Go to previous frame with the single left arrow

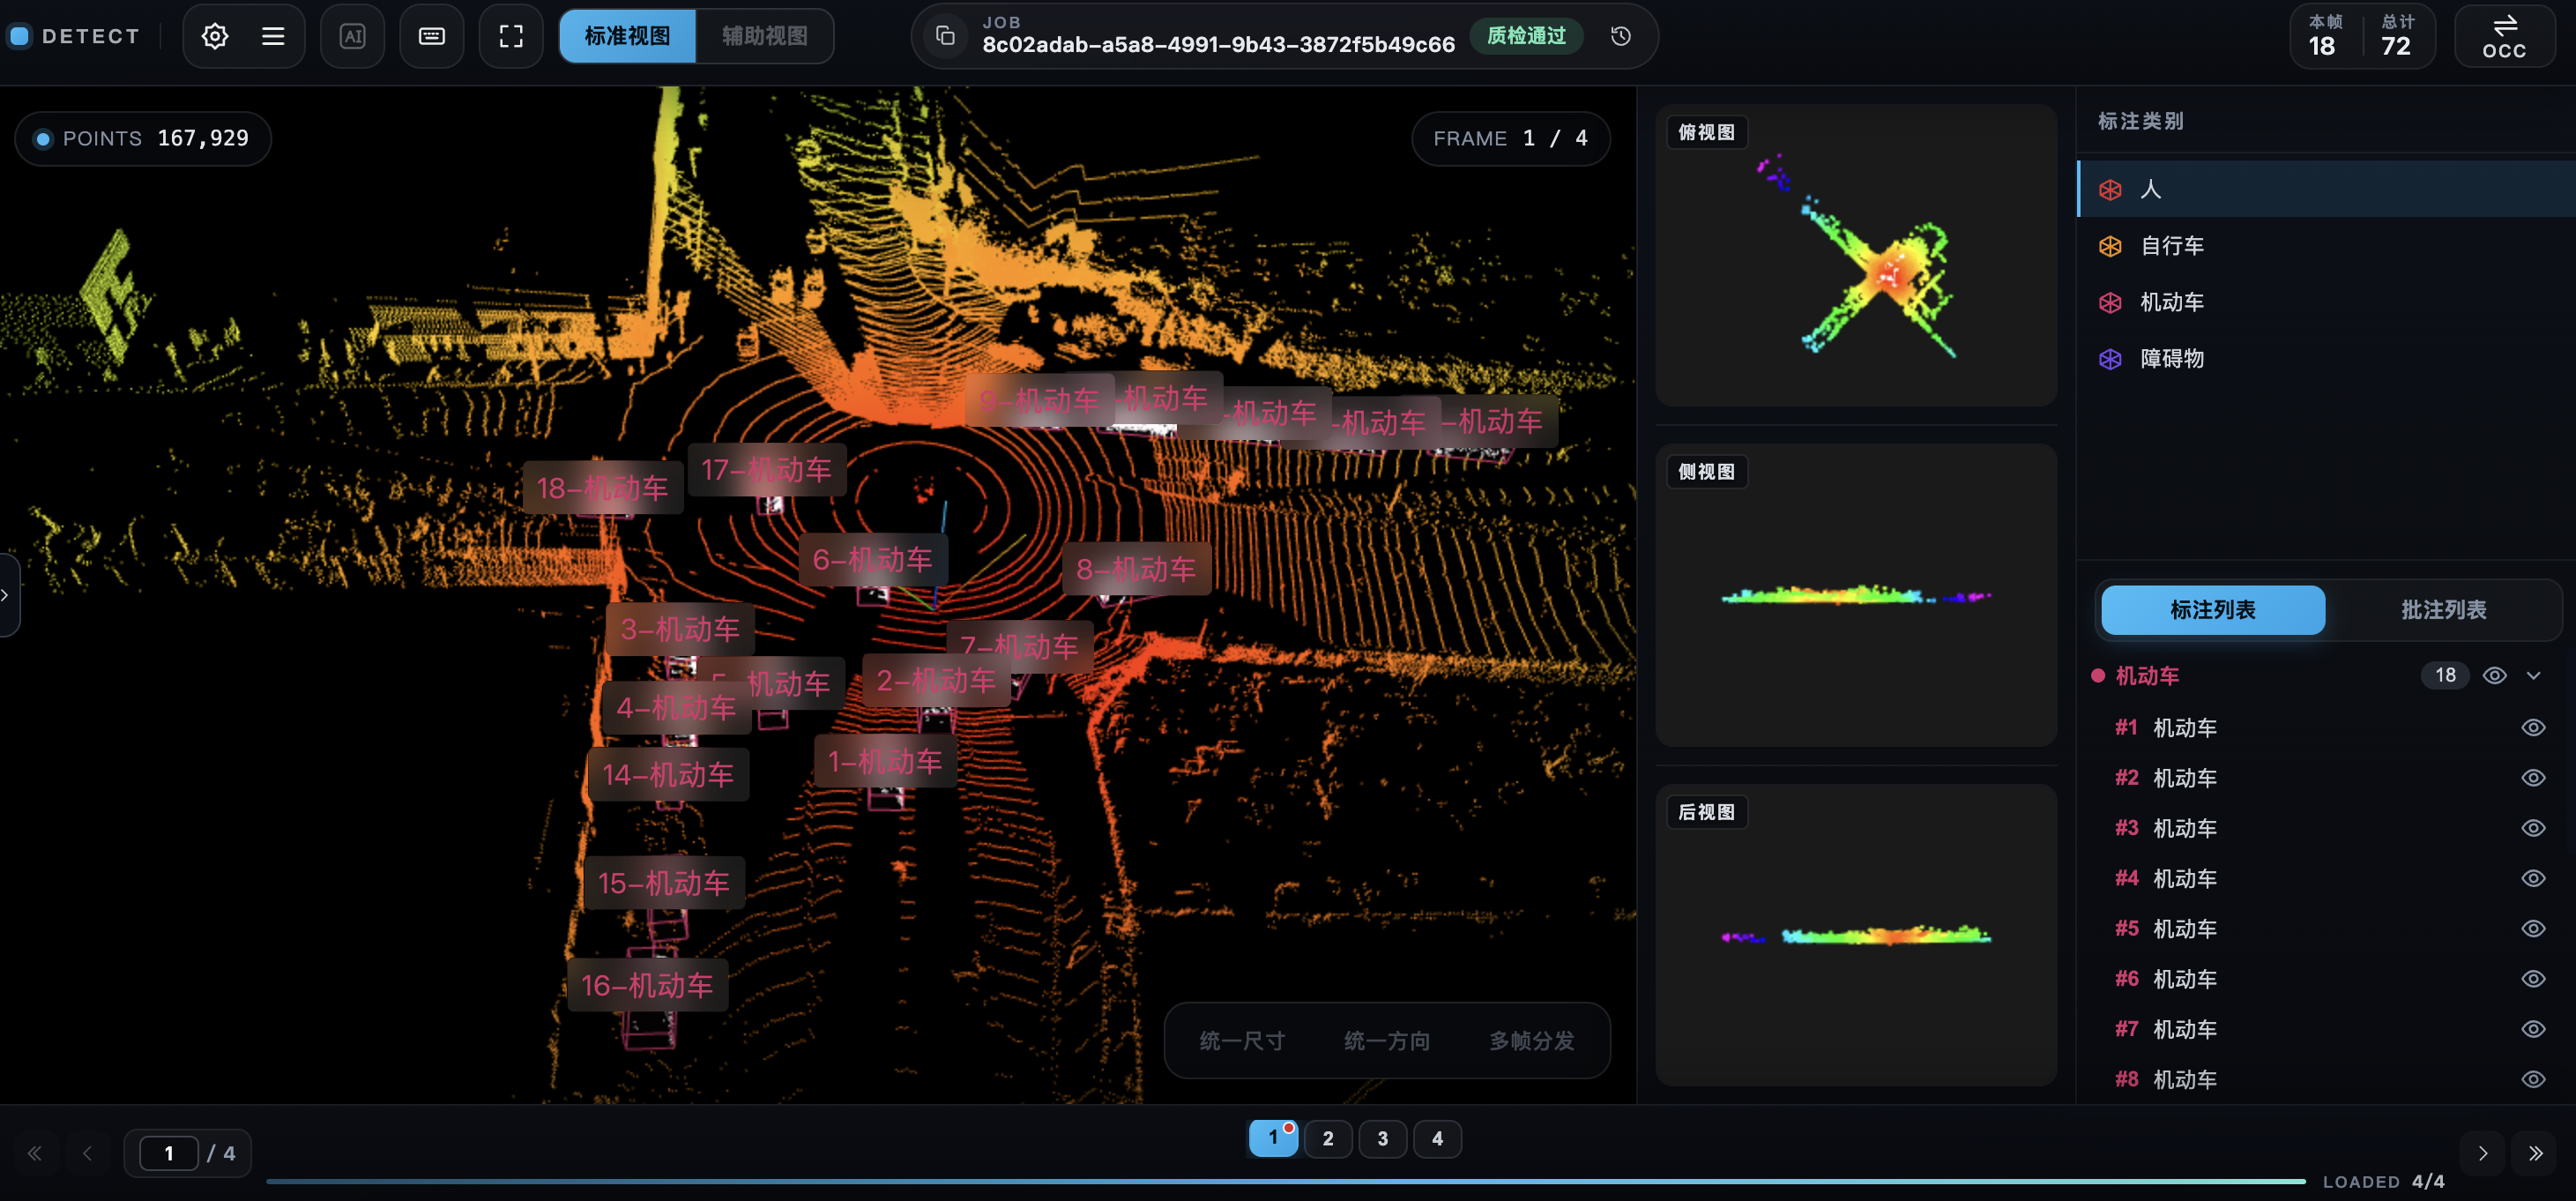coord(87,1153)
